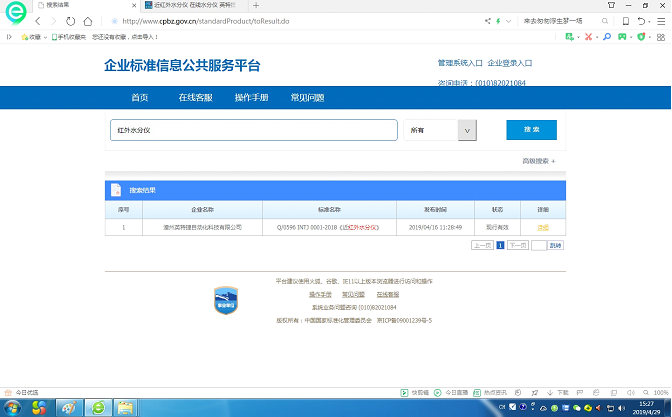Click 企业登录入口 link
Image resolution: width=672 pixels, height=417 pixels.
[x=510, y=63]
